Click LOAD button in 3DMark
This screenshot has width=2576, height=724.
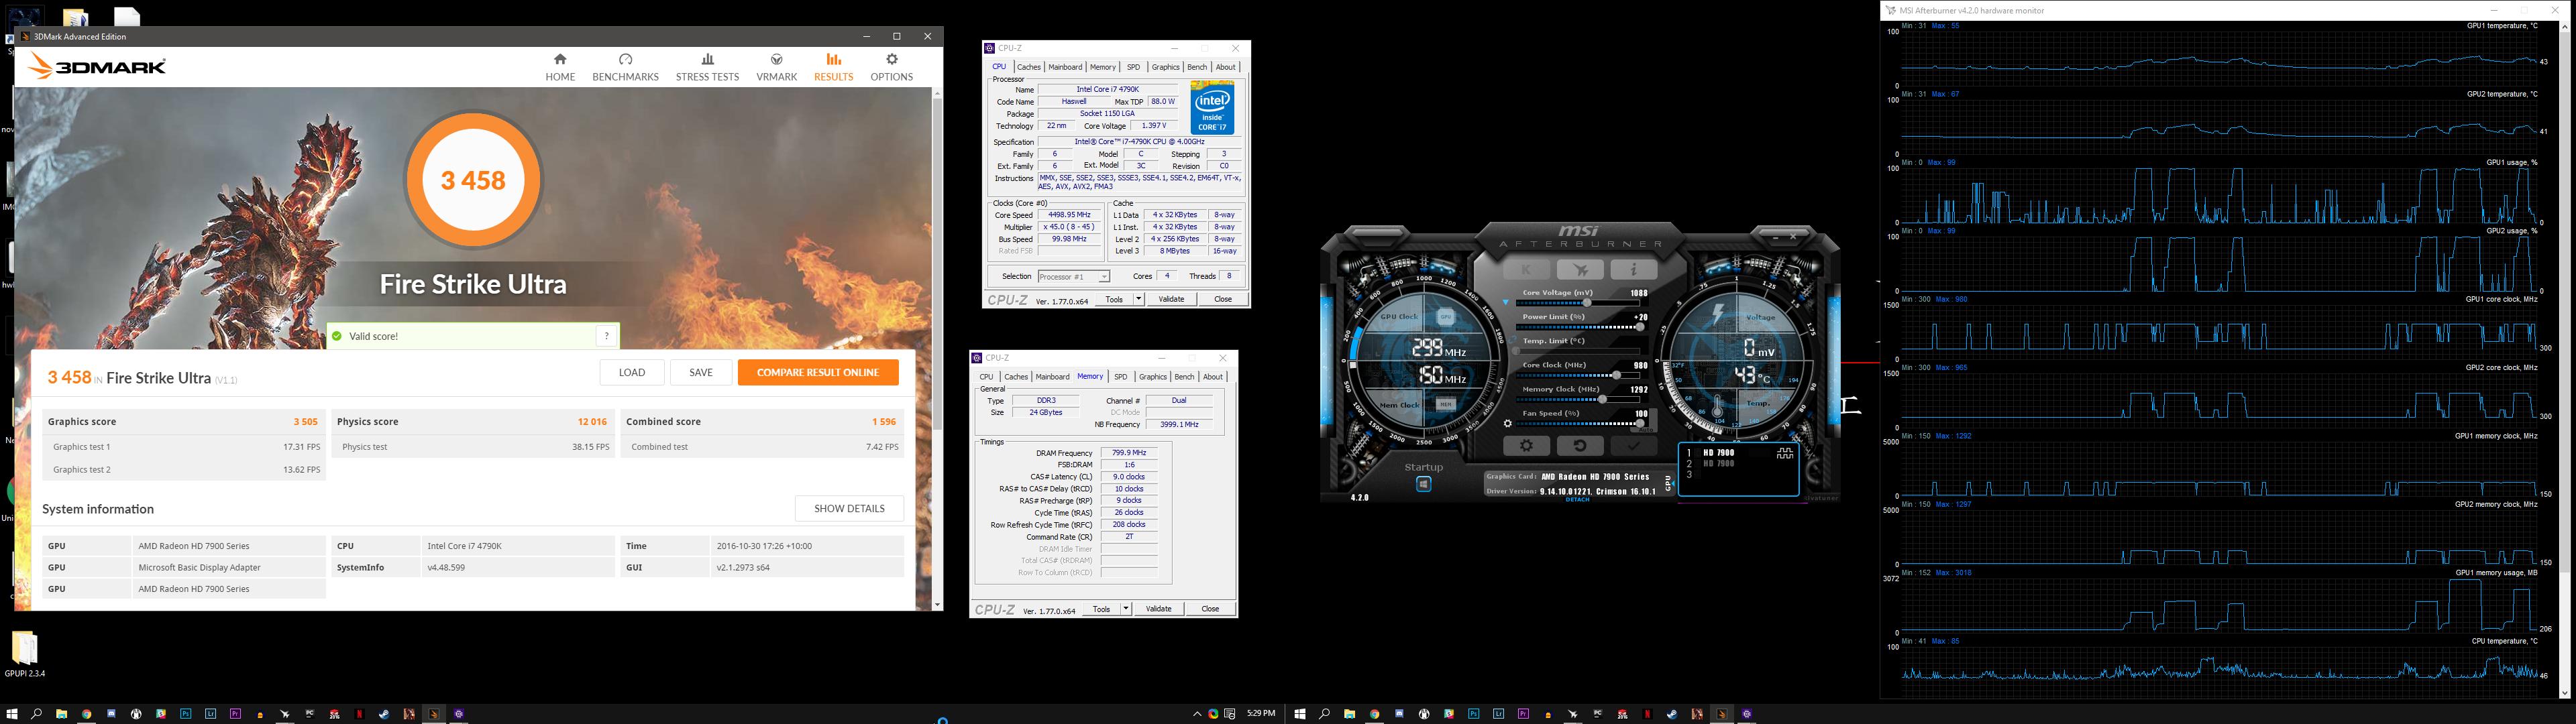(632, 372)
